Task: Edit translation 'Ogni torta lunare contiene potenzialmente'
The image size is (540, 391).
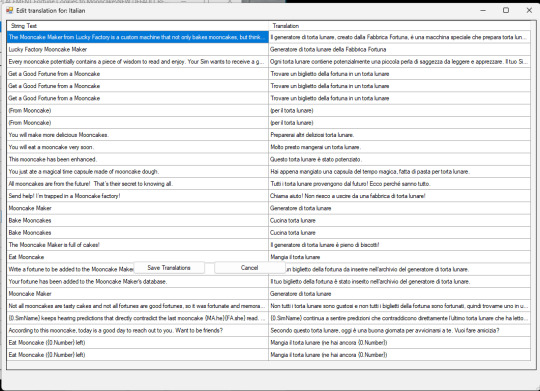Action: pos(399,62)
